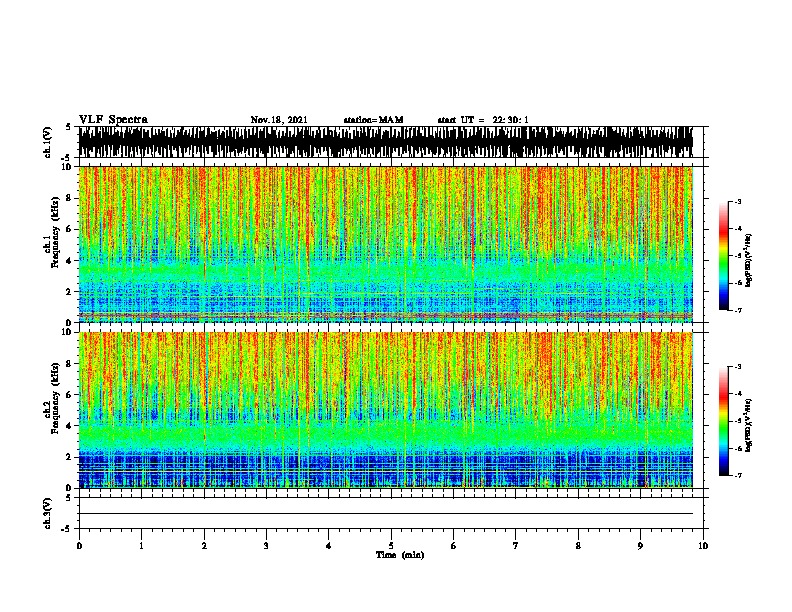Select the "start UT = 22:30: 1" text
Viewport: 792px width, 612px height.
[x=483, y=120]
